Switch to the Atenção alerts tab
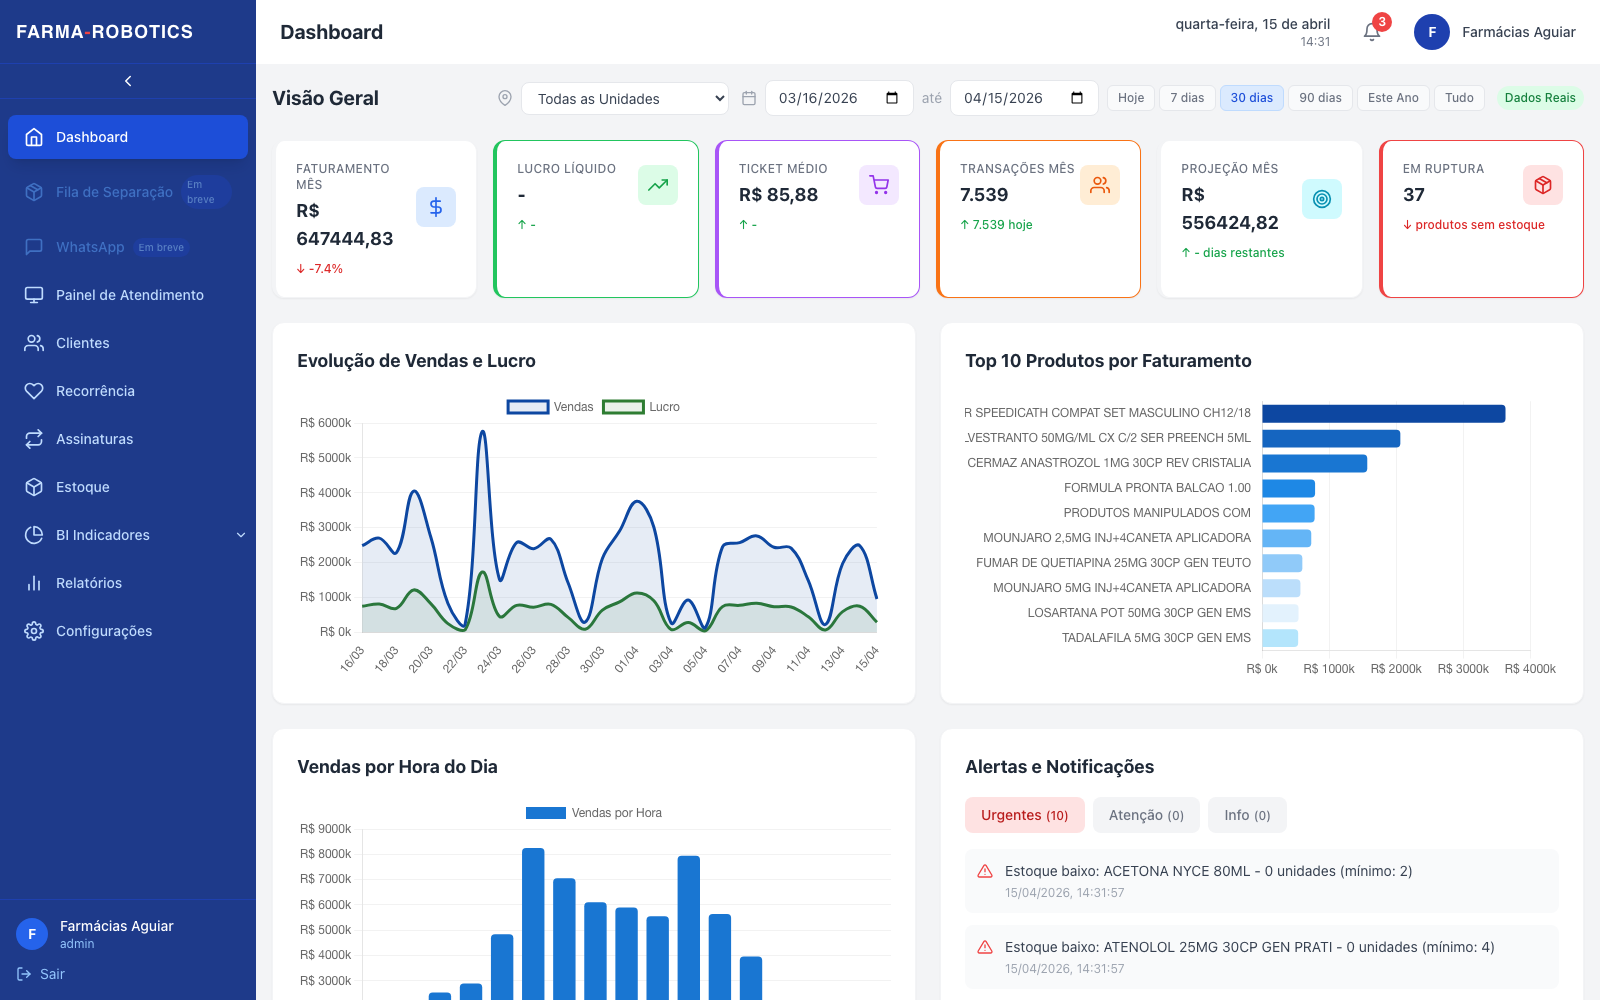This screenshot has width=1600, height=1000. (1146, 815)
